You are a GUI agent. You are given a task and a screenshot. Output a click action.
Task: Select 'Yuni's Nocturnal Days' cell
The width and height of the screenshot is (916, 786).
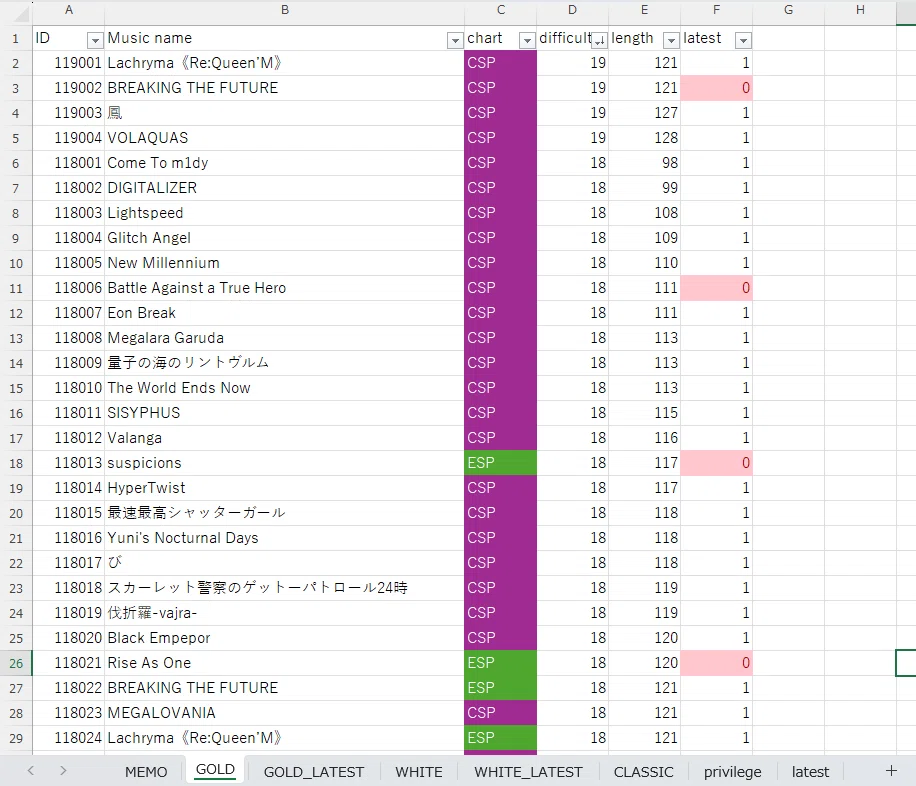coord(284,538)
